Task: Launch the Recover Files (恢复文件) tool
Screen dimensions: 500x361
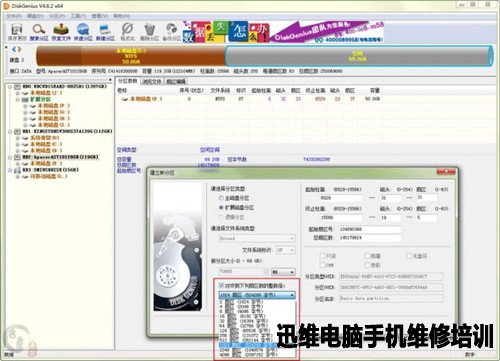Action: [x=61, y=32]
